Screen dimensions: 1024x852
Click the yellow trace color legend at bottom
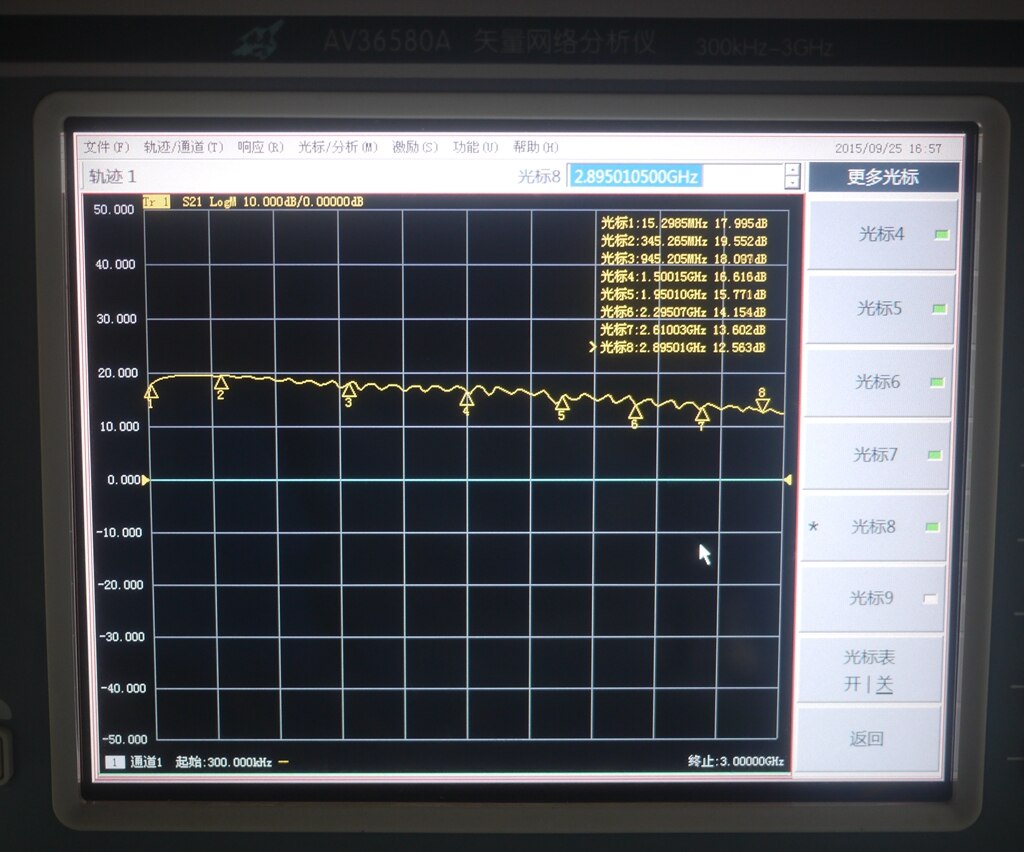pos(282,761)
